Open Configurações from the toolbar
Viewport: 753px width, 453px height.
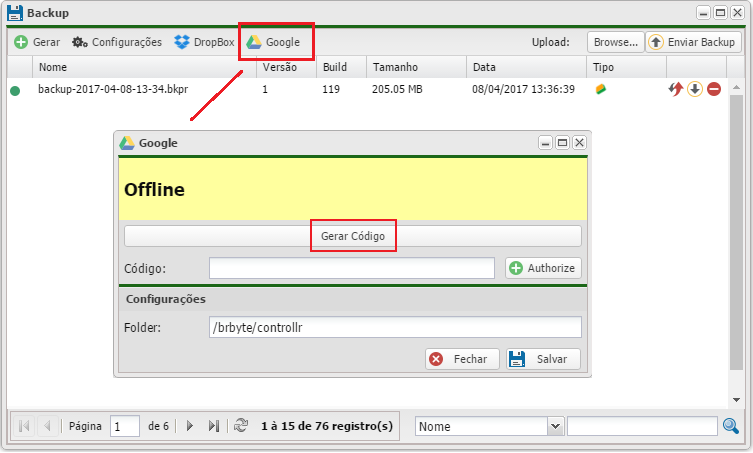click(116, 42)
